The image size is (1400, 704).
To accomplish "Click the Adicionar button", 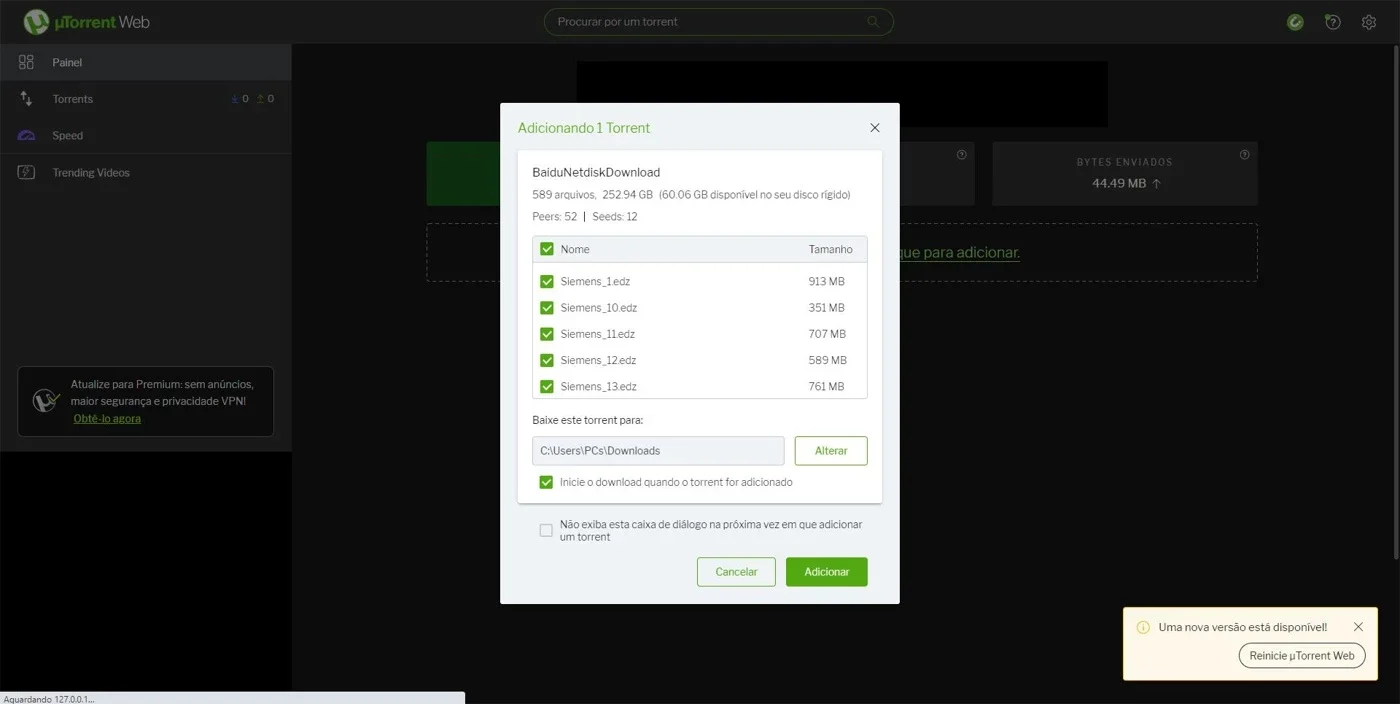I will tap(827, 572).
